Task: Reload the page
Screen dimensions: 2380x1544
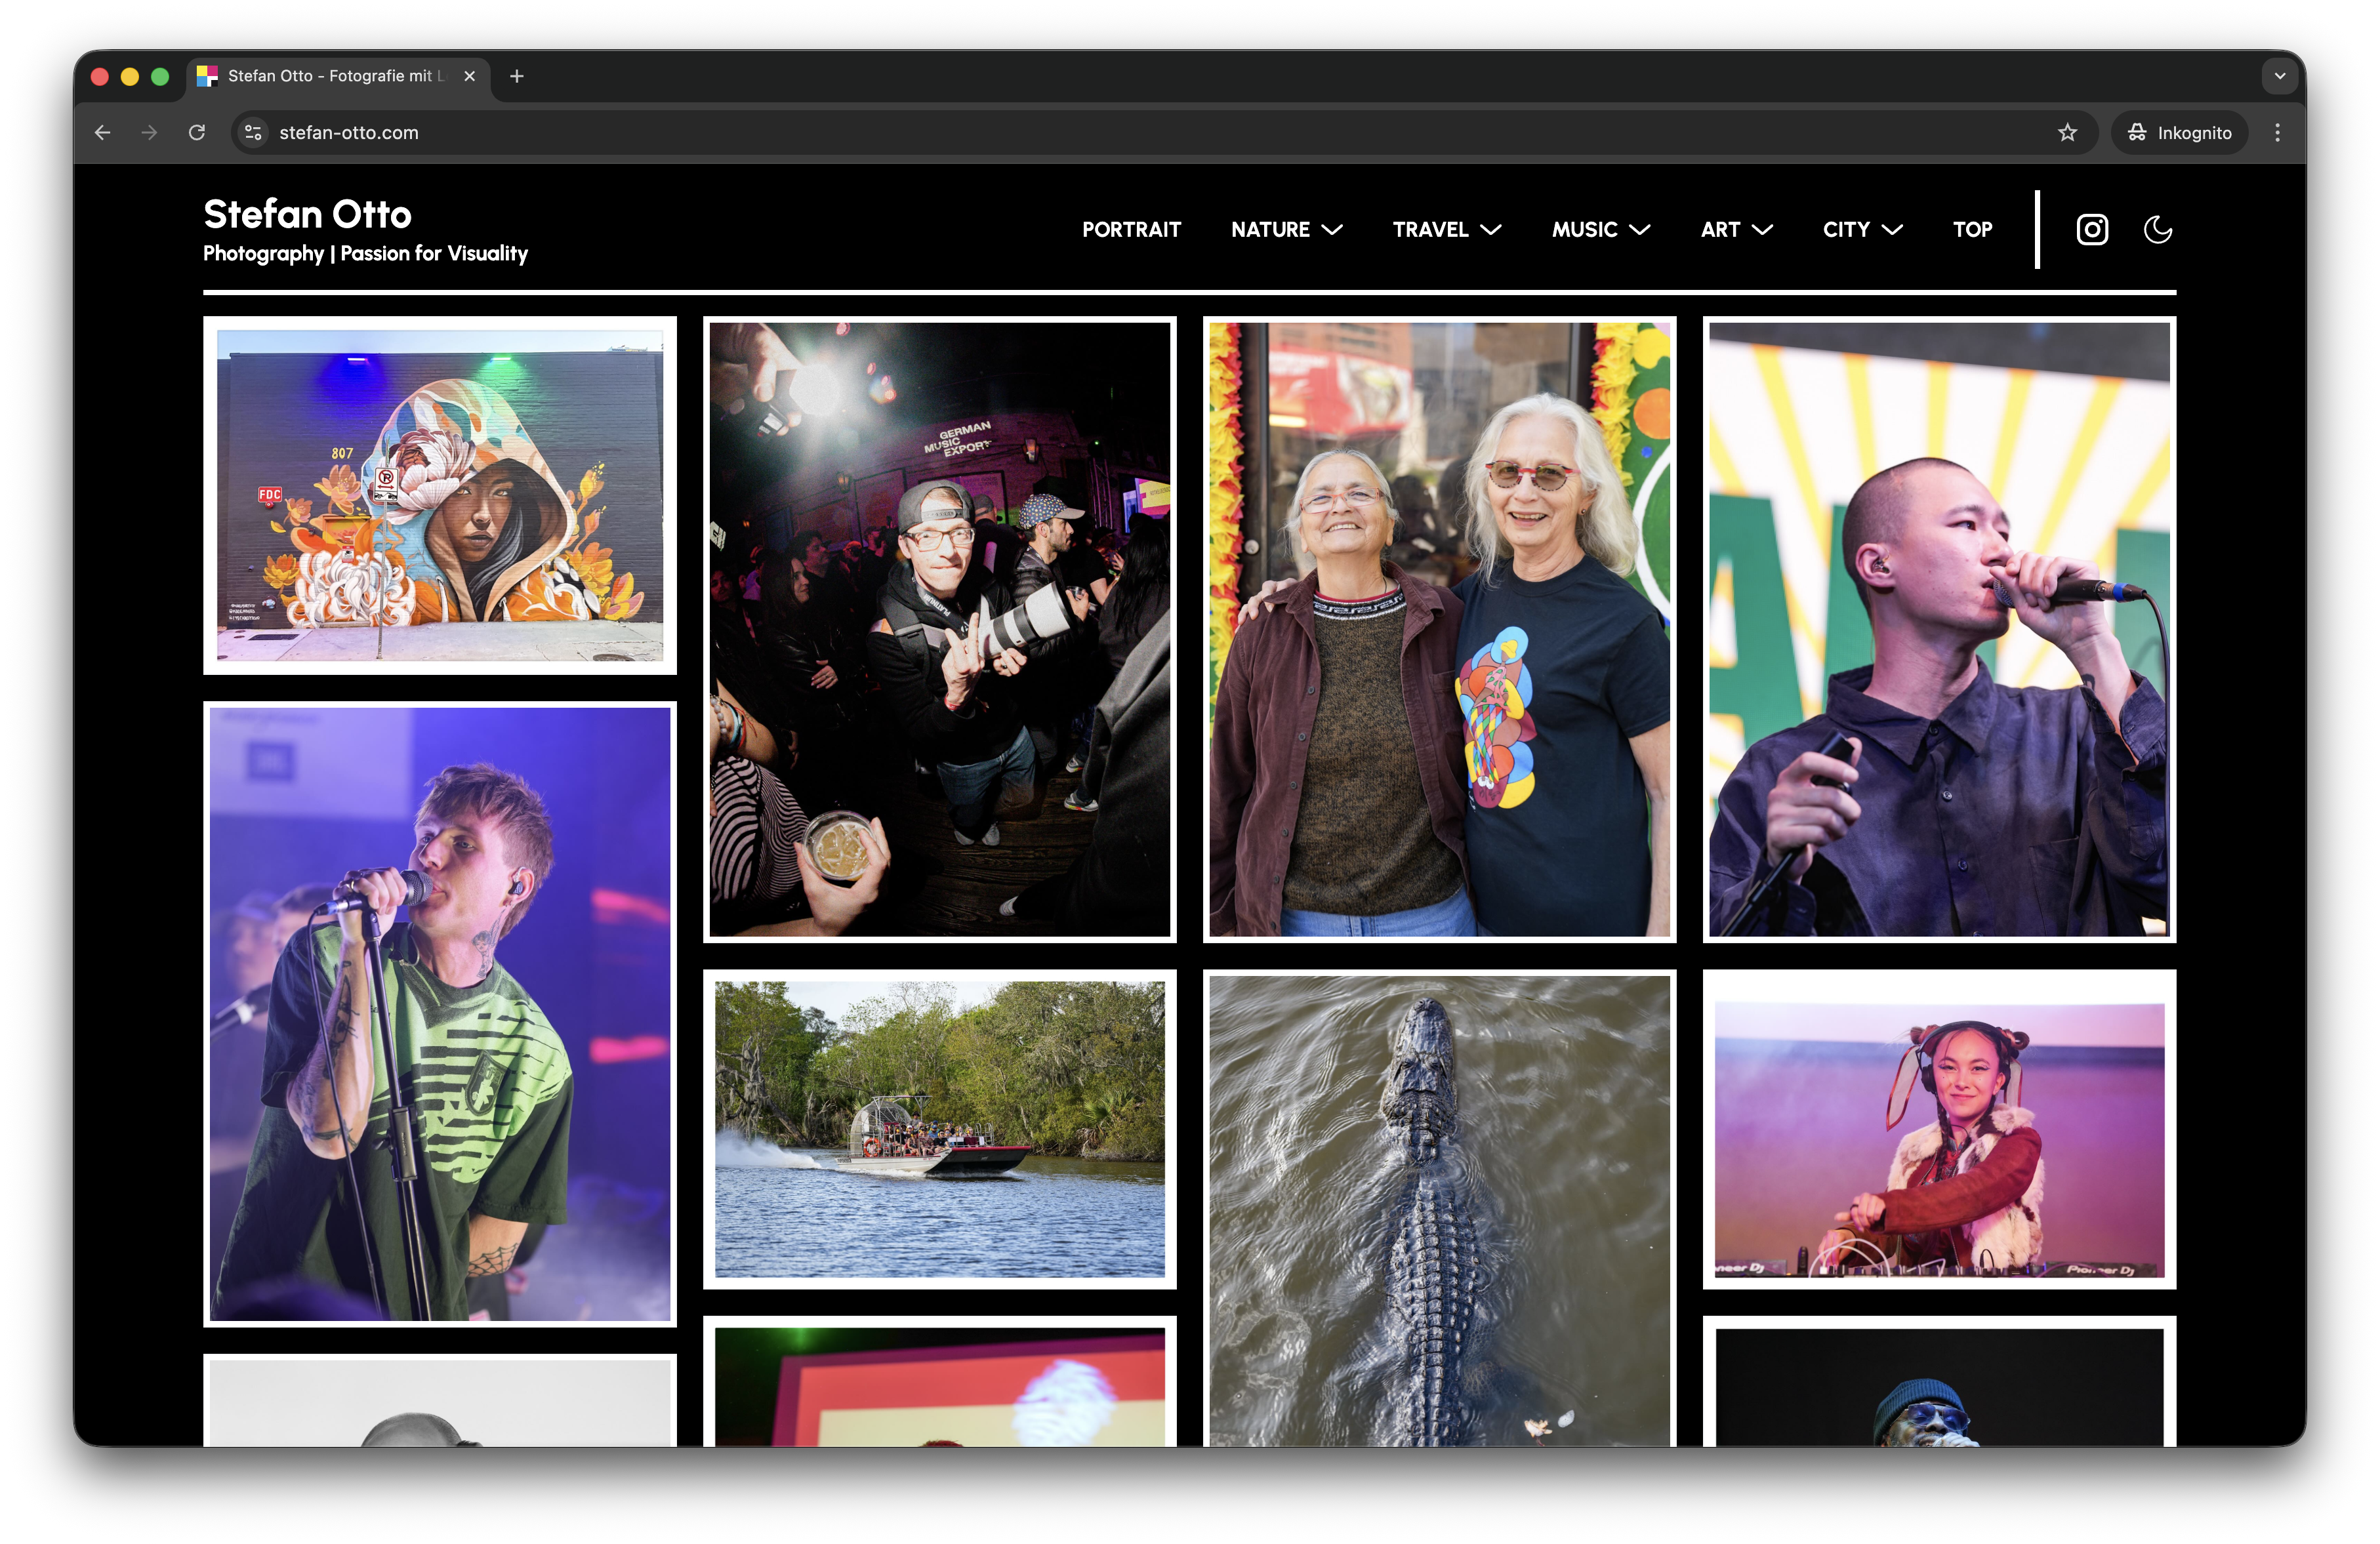Action: [197, 133]
